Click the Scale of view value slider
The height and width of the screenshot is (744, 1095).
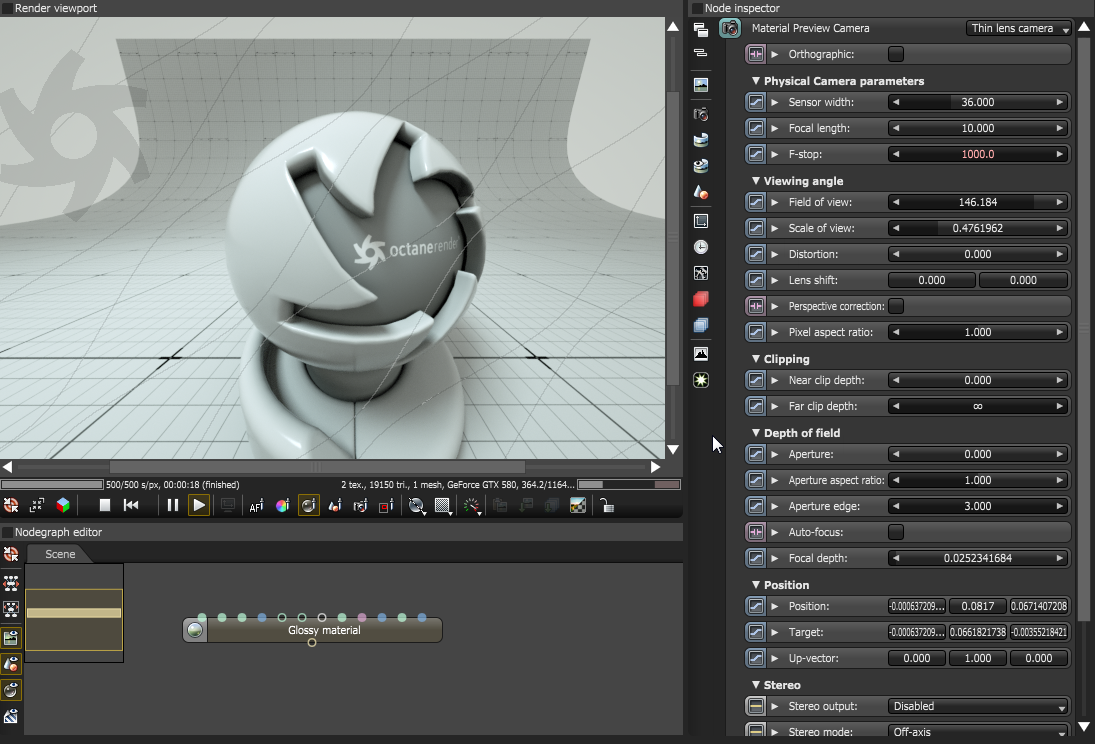click(x=978, y=228)
